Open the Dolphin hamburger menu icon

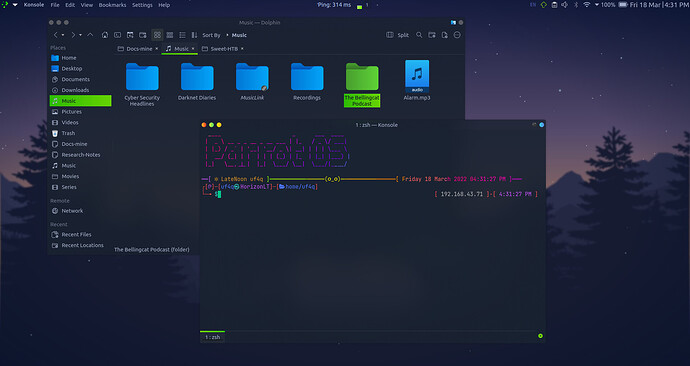coord(457,35)
